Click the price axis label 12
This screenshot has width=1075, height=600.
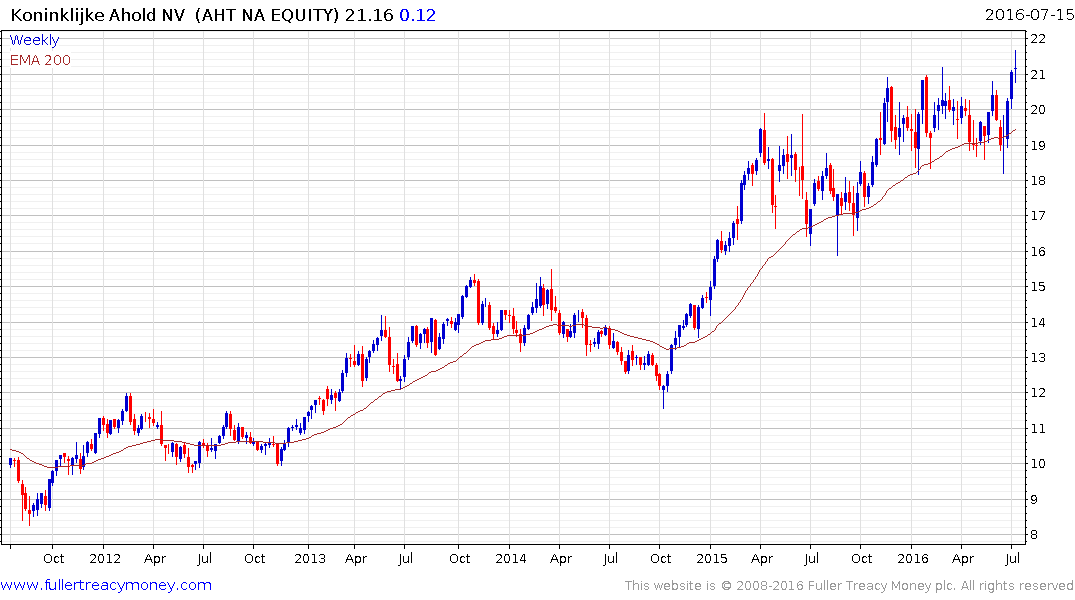pos(1038,393)
